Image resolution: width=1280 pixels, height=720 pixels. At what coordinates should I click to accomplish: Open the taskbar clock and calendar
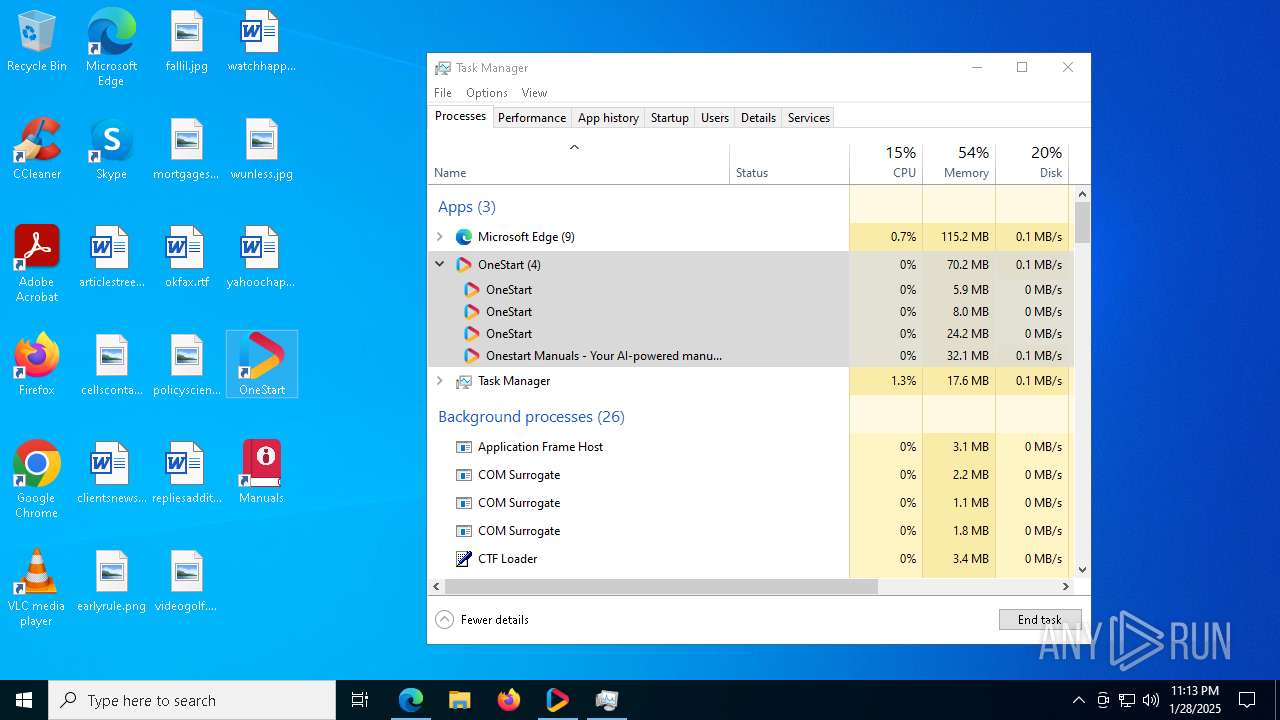coord(1195,700)
